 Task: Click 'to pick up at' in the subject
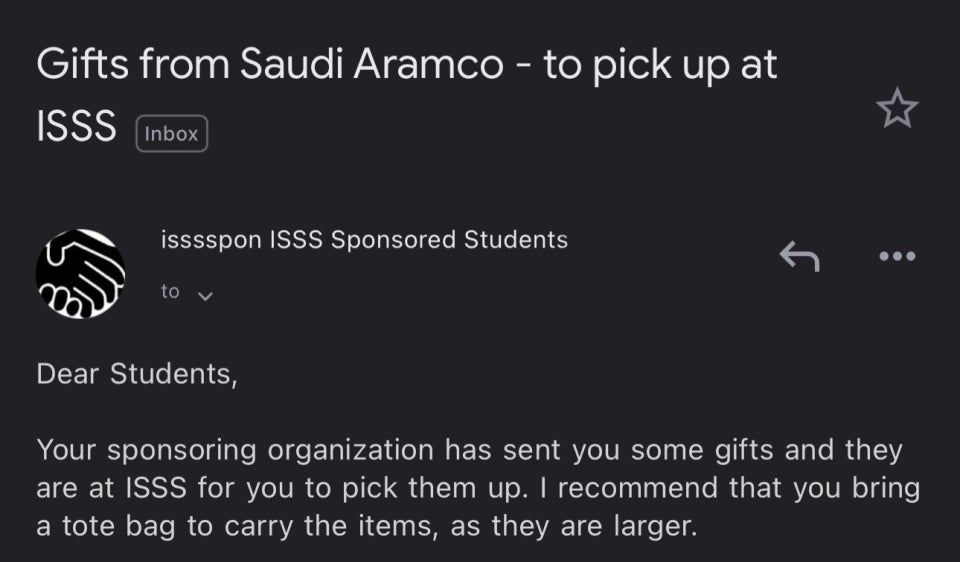coord(660,66)
